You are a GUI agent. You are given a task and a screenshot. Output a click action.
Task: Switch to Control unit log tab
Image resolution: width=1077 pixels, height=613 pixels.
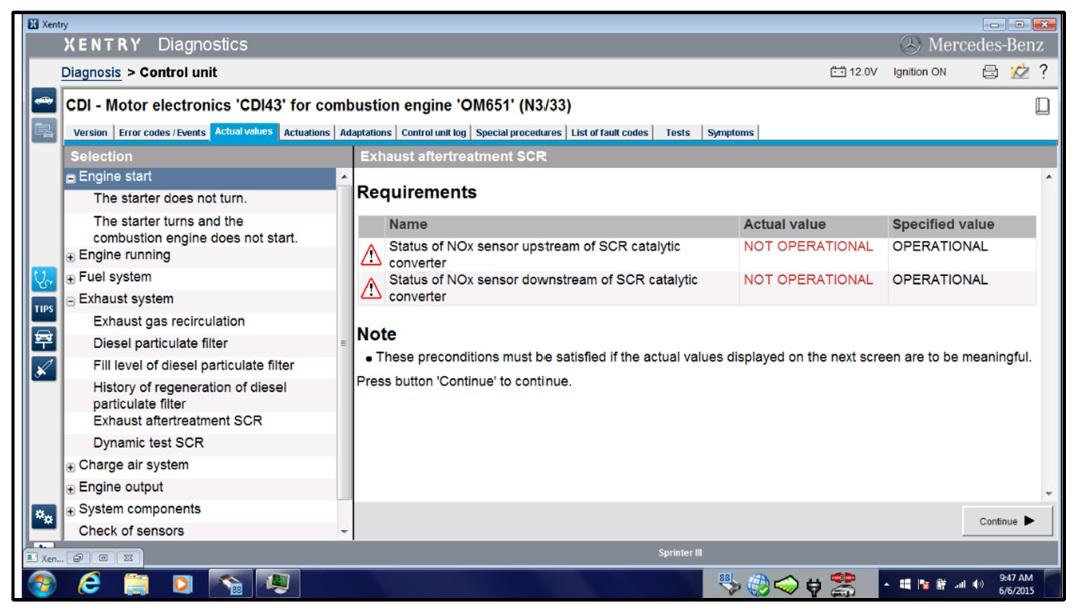433,133
